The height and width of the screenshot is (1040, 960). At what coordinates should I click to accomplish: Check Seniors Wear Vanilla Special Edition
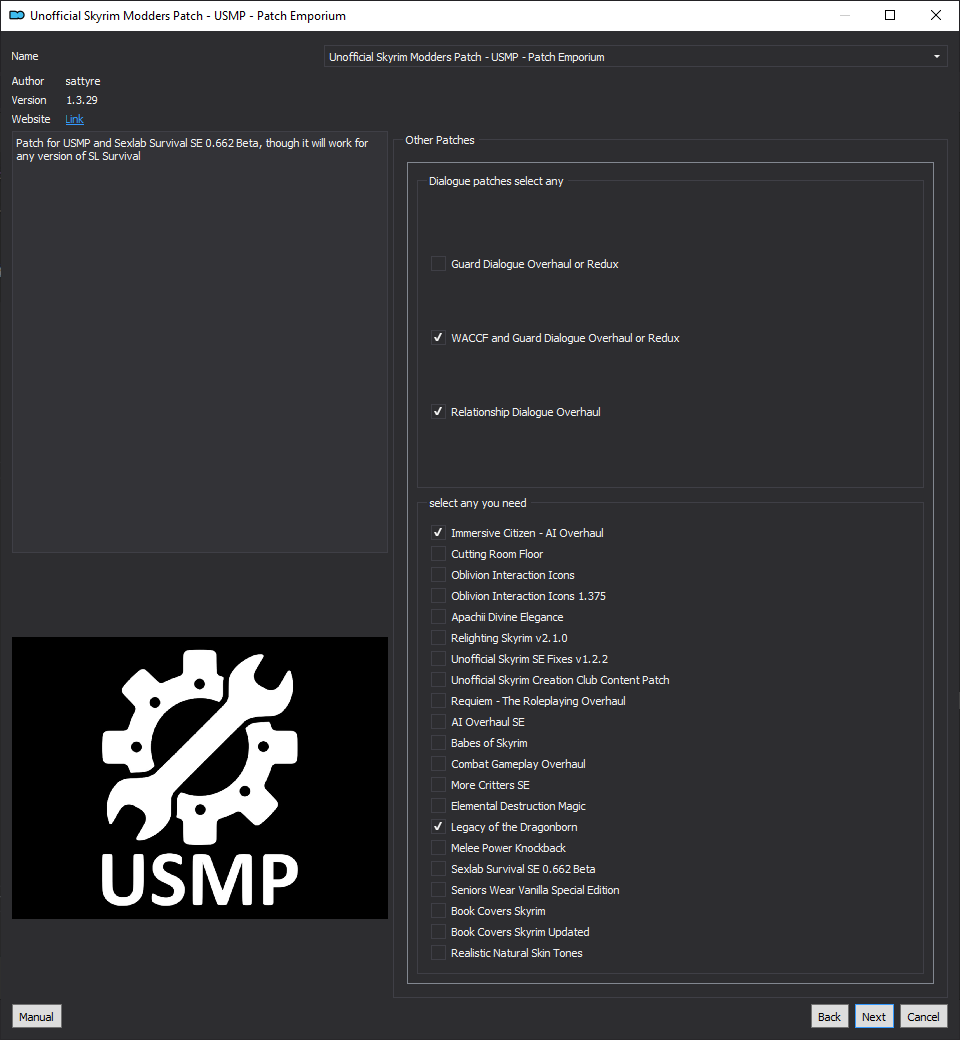(x=438, y=890)
